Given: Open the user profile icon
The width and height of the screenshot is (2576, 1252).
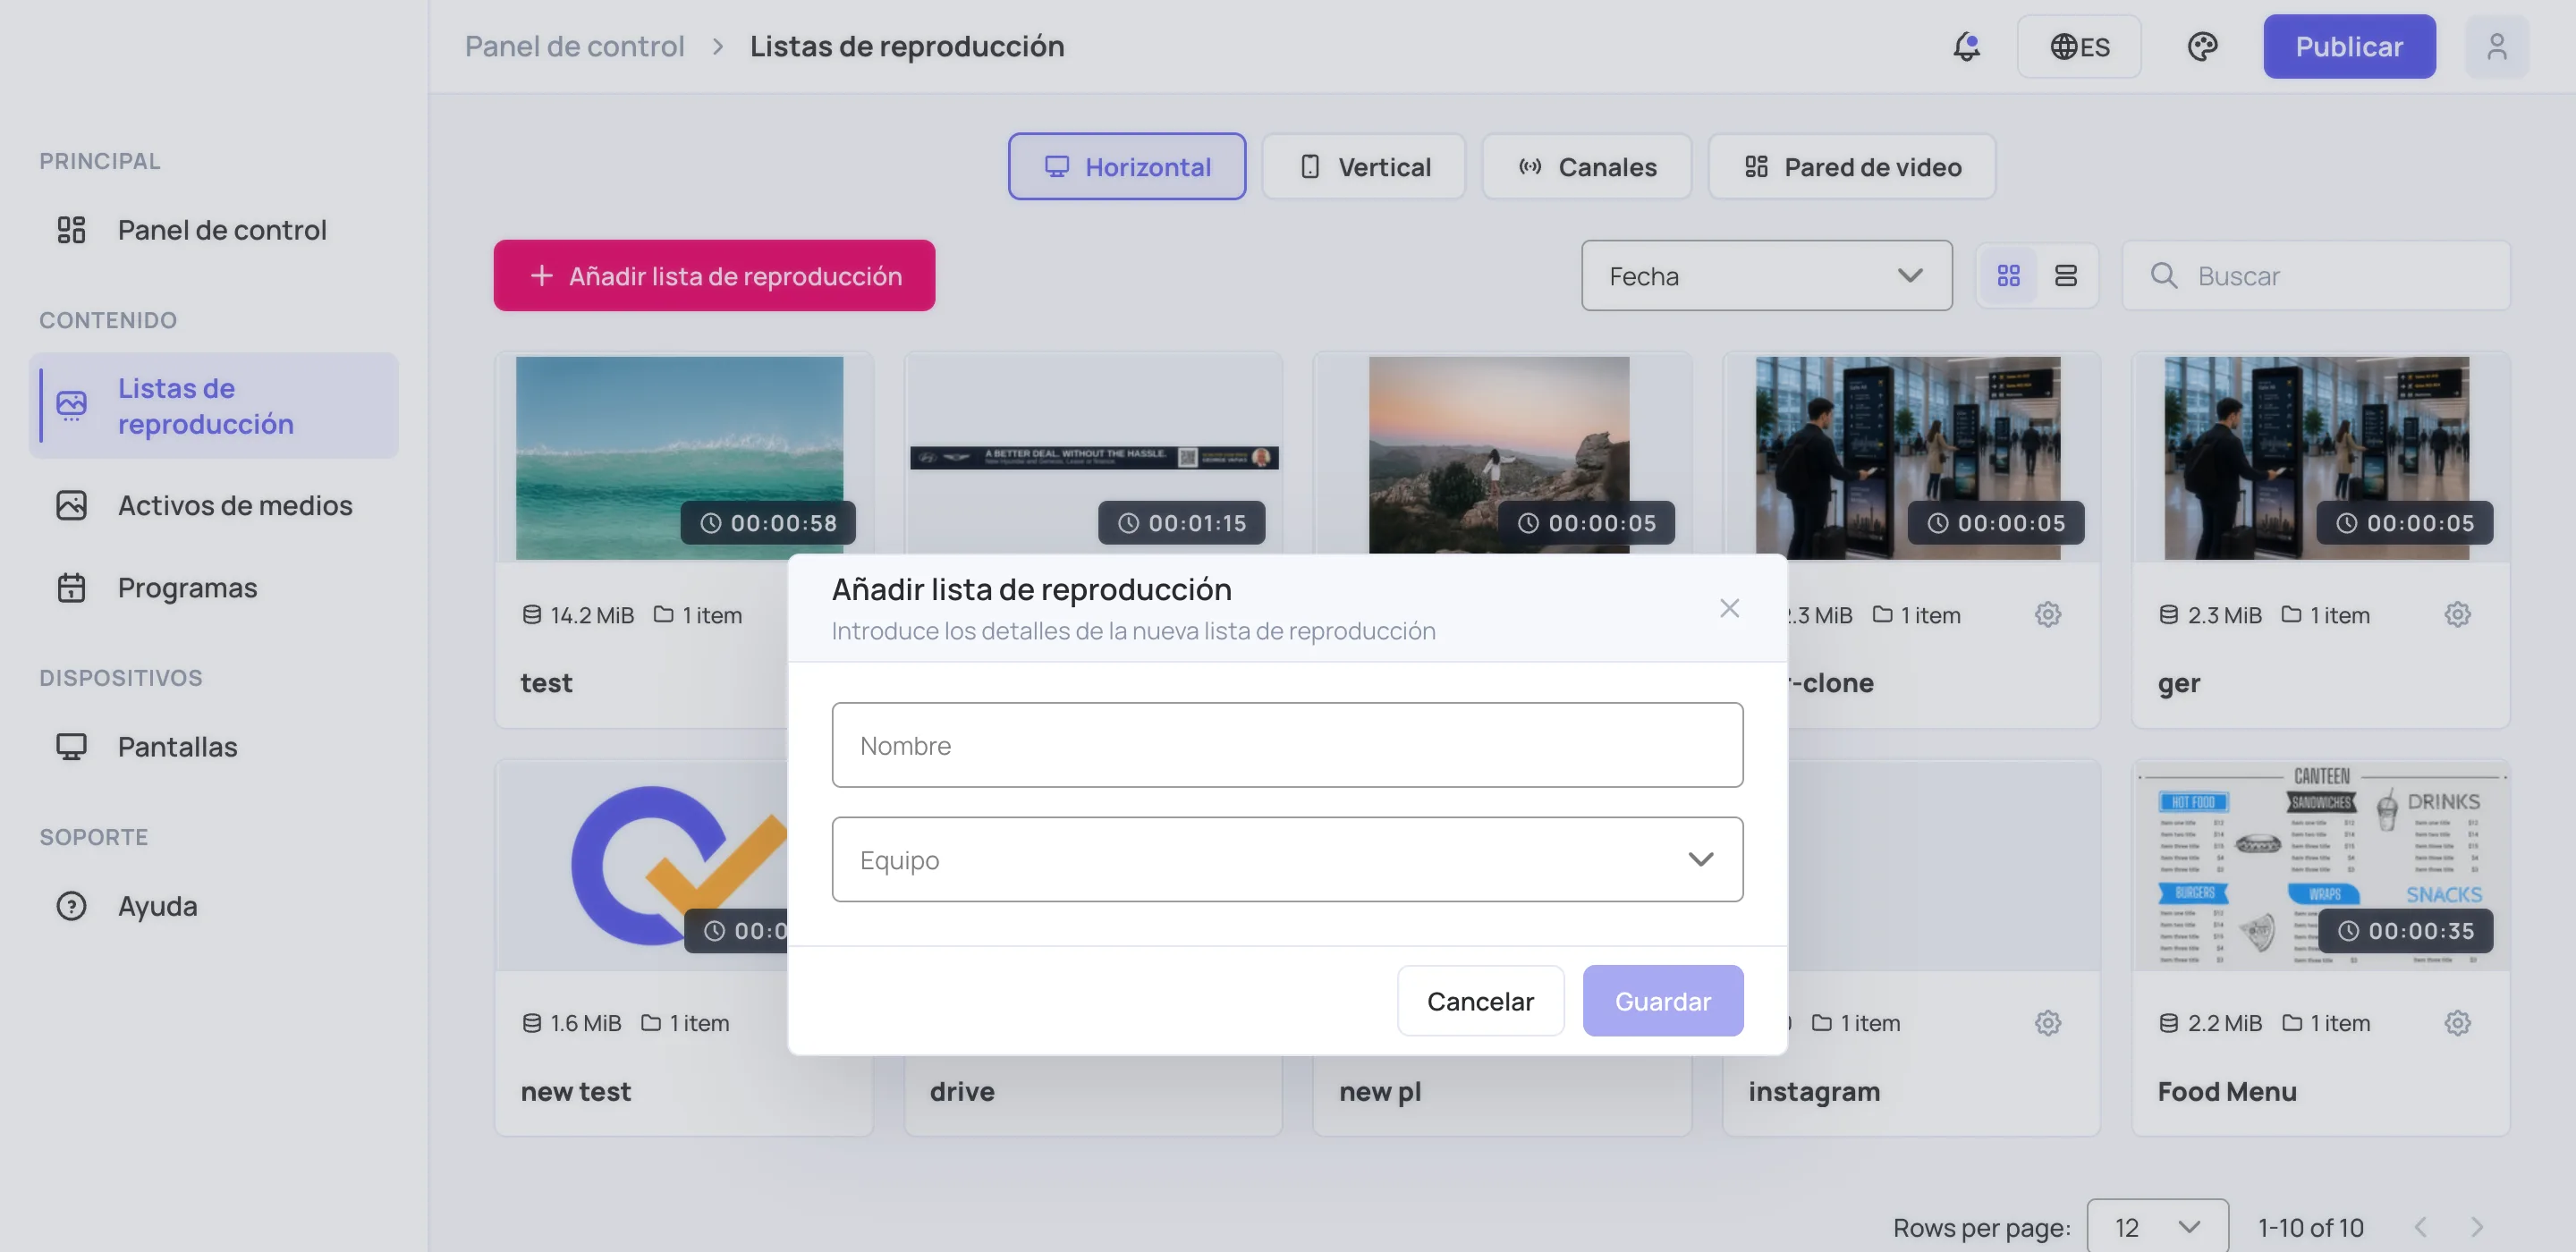Looking at the screenshot, I should 2496,46.
